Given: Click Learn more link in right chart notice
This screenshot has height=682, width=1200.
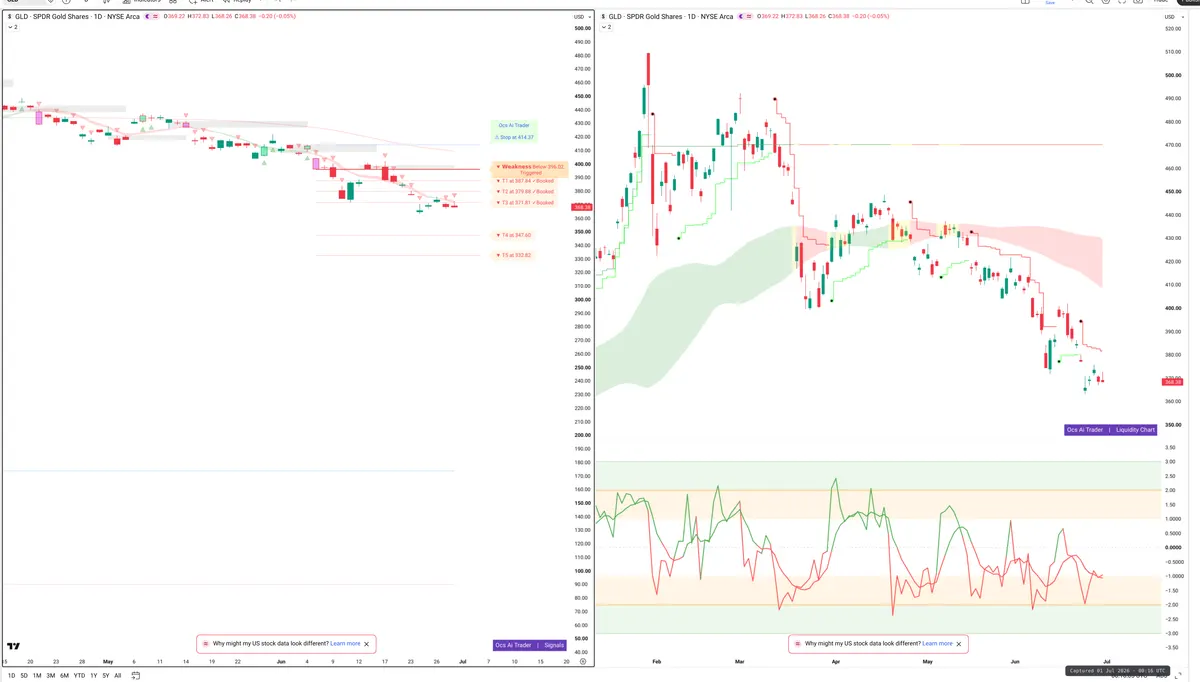Looking at the screenshot, I should [x=937, y=644].
